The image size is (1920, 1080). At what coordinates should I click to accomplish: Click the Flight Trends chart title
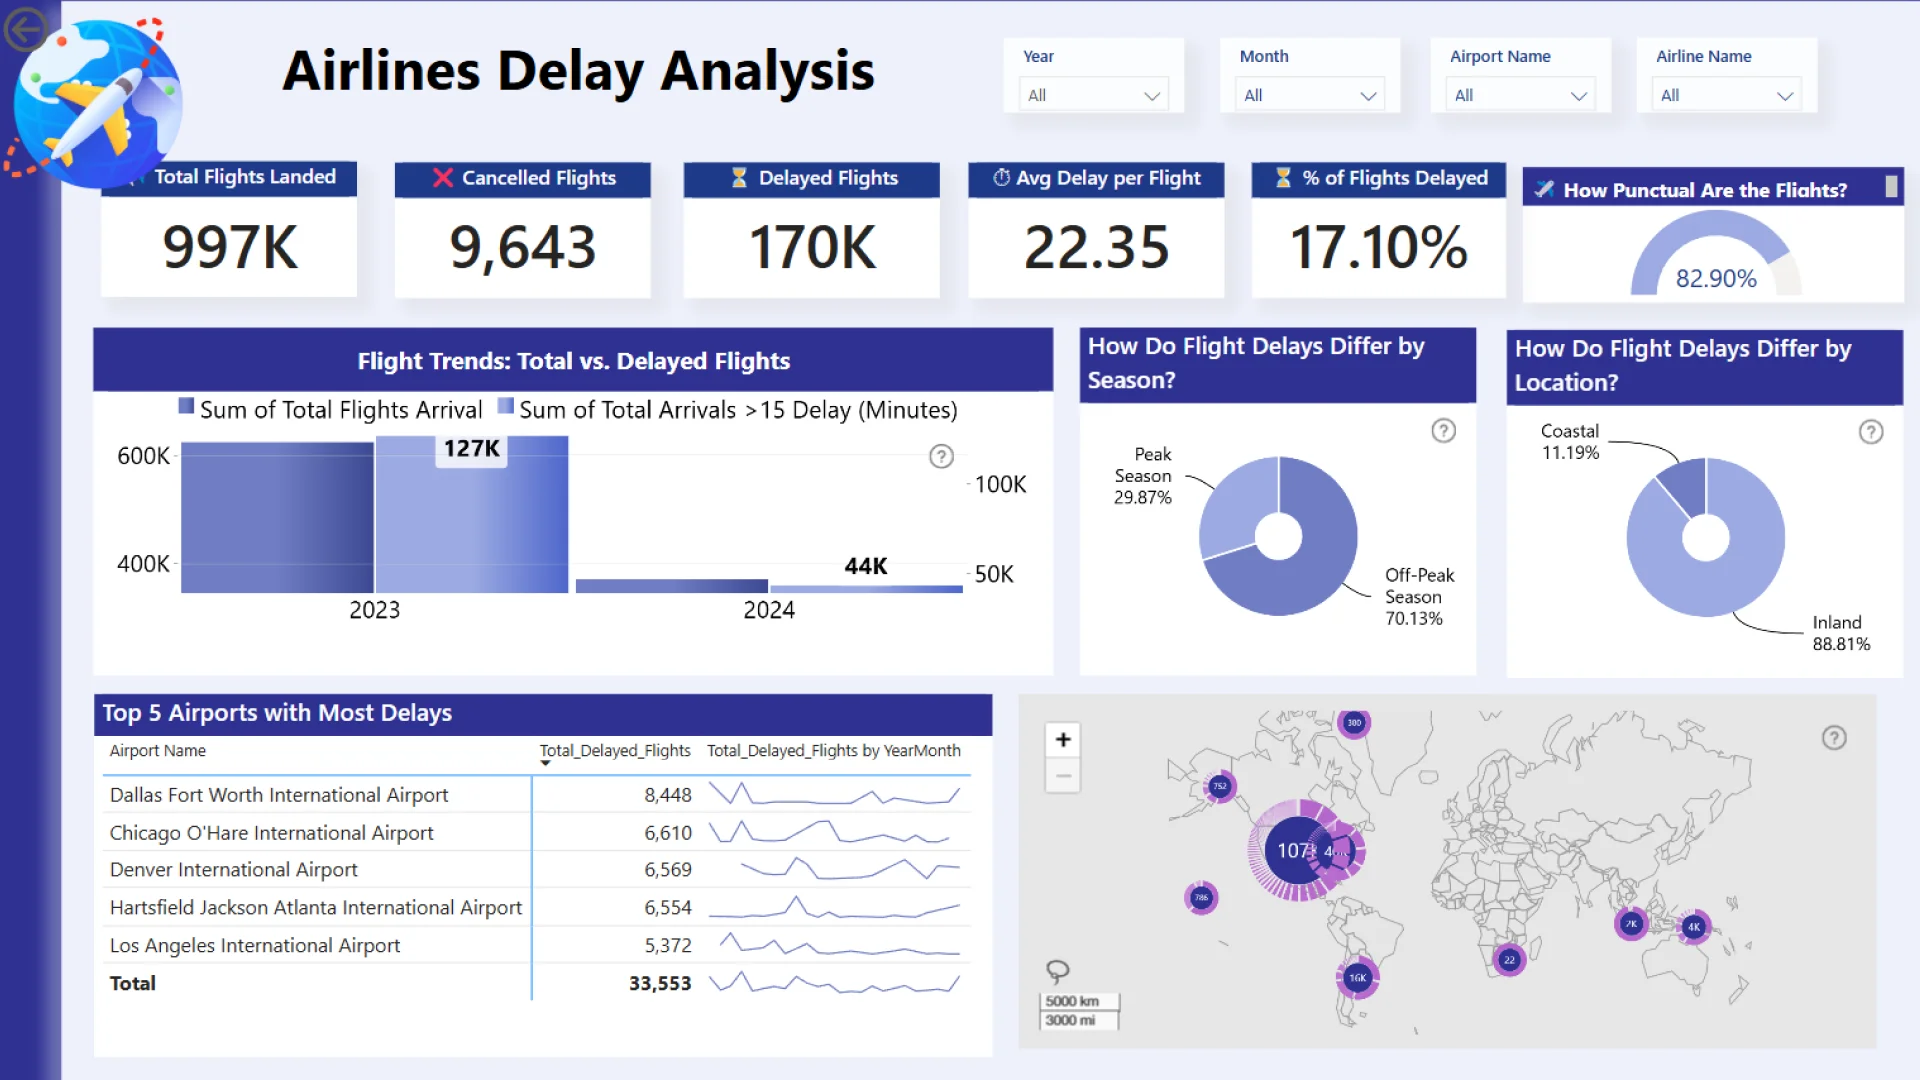574,361
